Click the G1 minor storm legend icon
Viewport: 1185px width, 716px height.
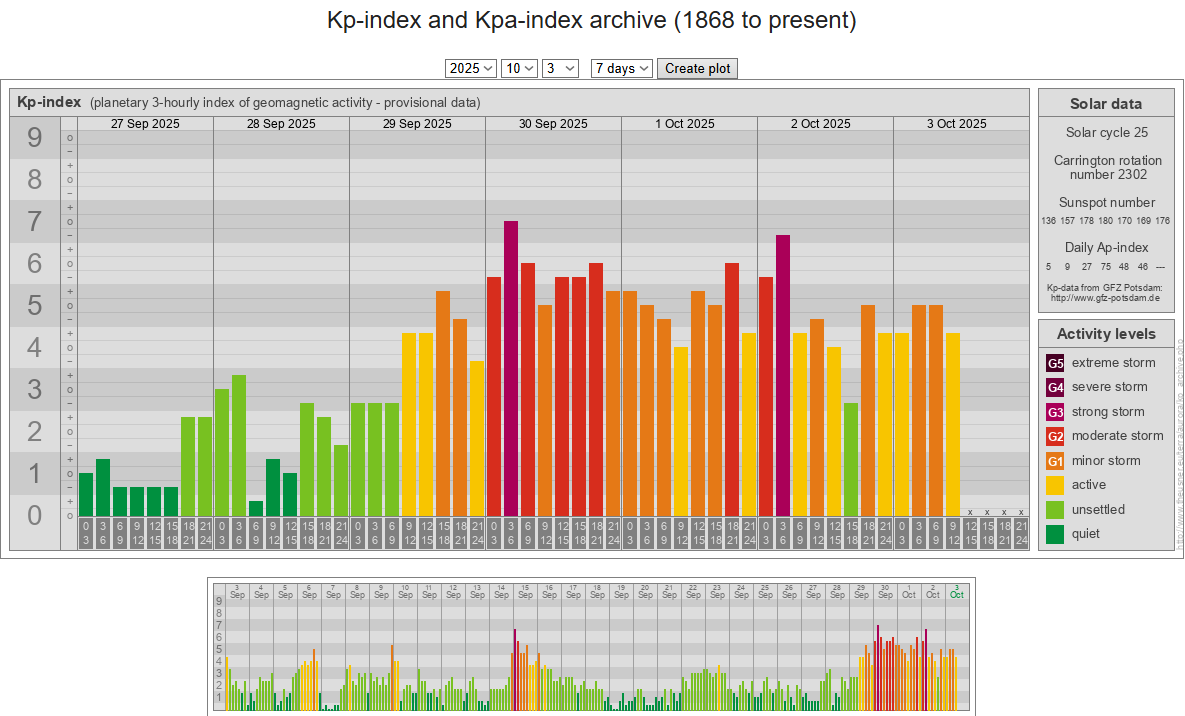1055,461
